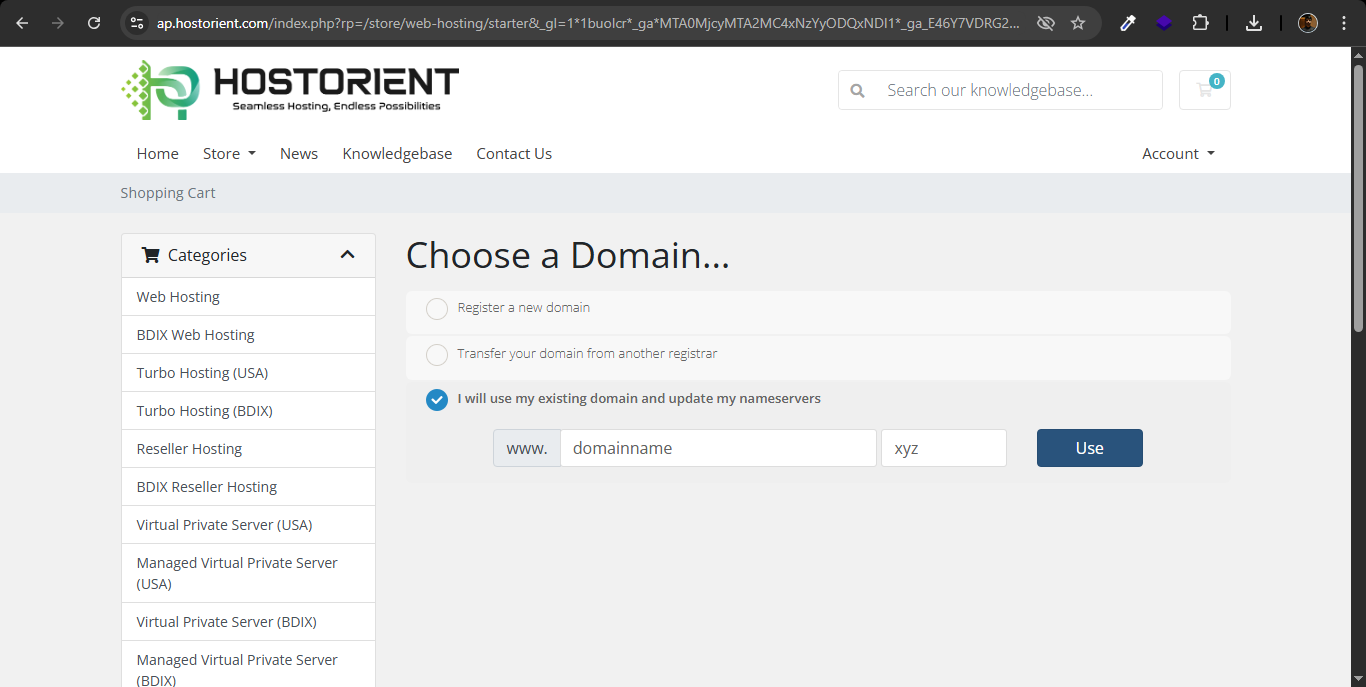Open the Turbo Hosting (USA) category

tap(202, 373)
